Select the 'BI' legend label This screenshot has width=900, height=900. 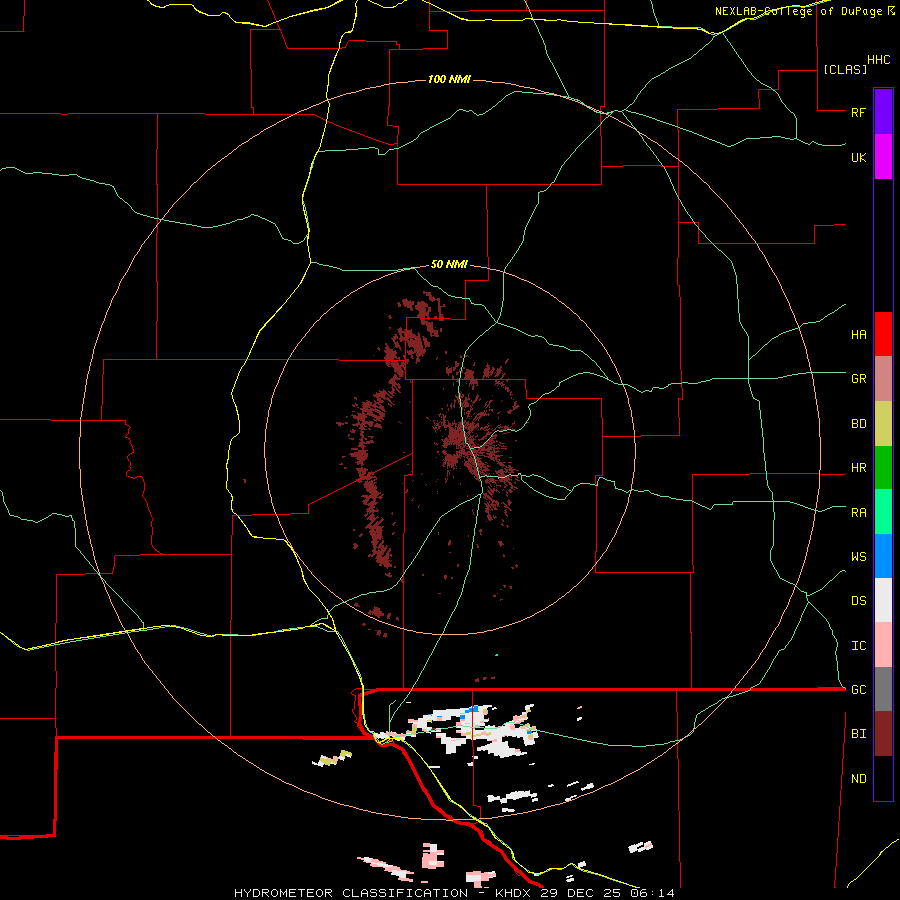[x=858, y=734]
